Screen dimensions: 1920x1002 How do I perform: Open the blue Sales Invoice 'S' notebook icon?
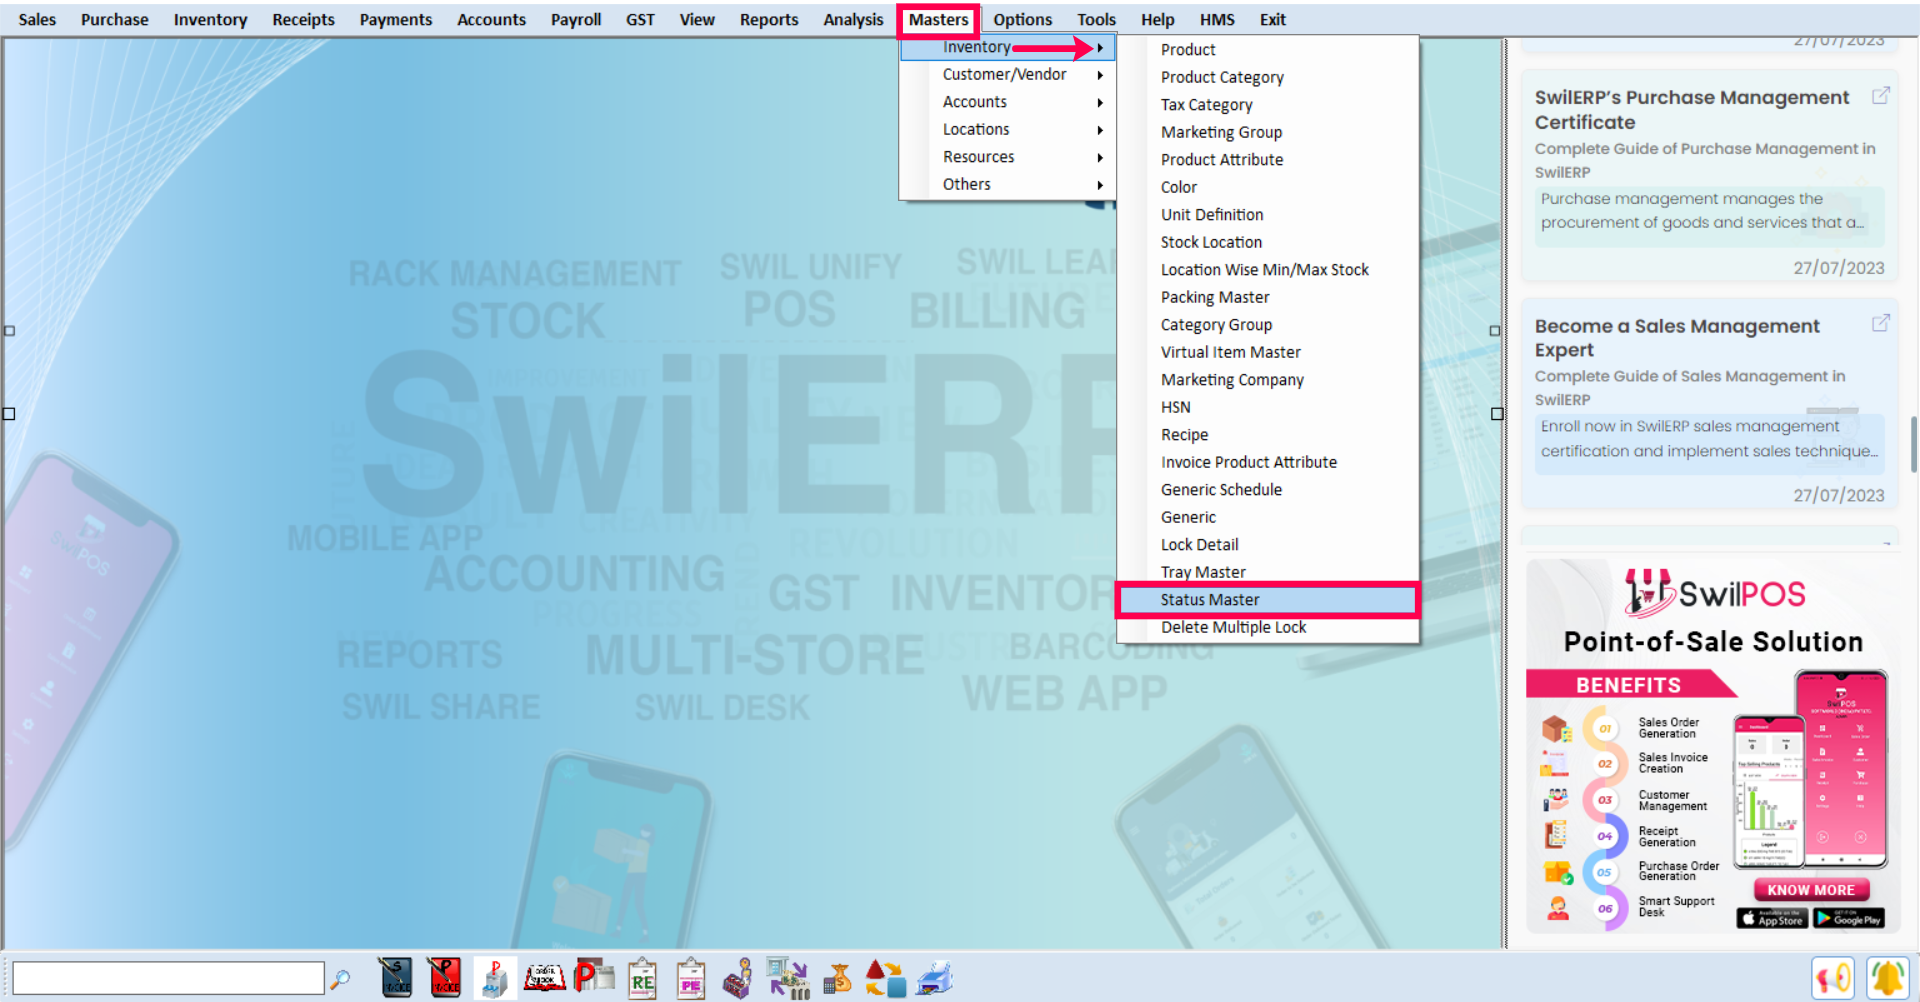point(395,978)
